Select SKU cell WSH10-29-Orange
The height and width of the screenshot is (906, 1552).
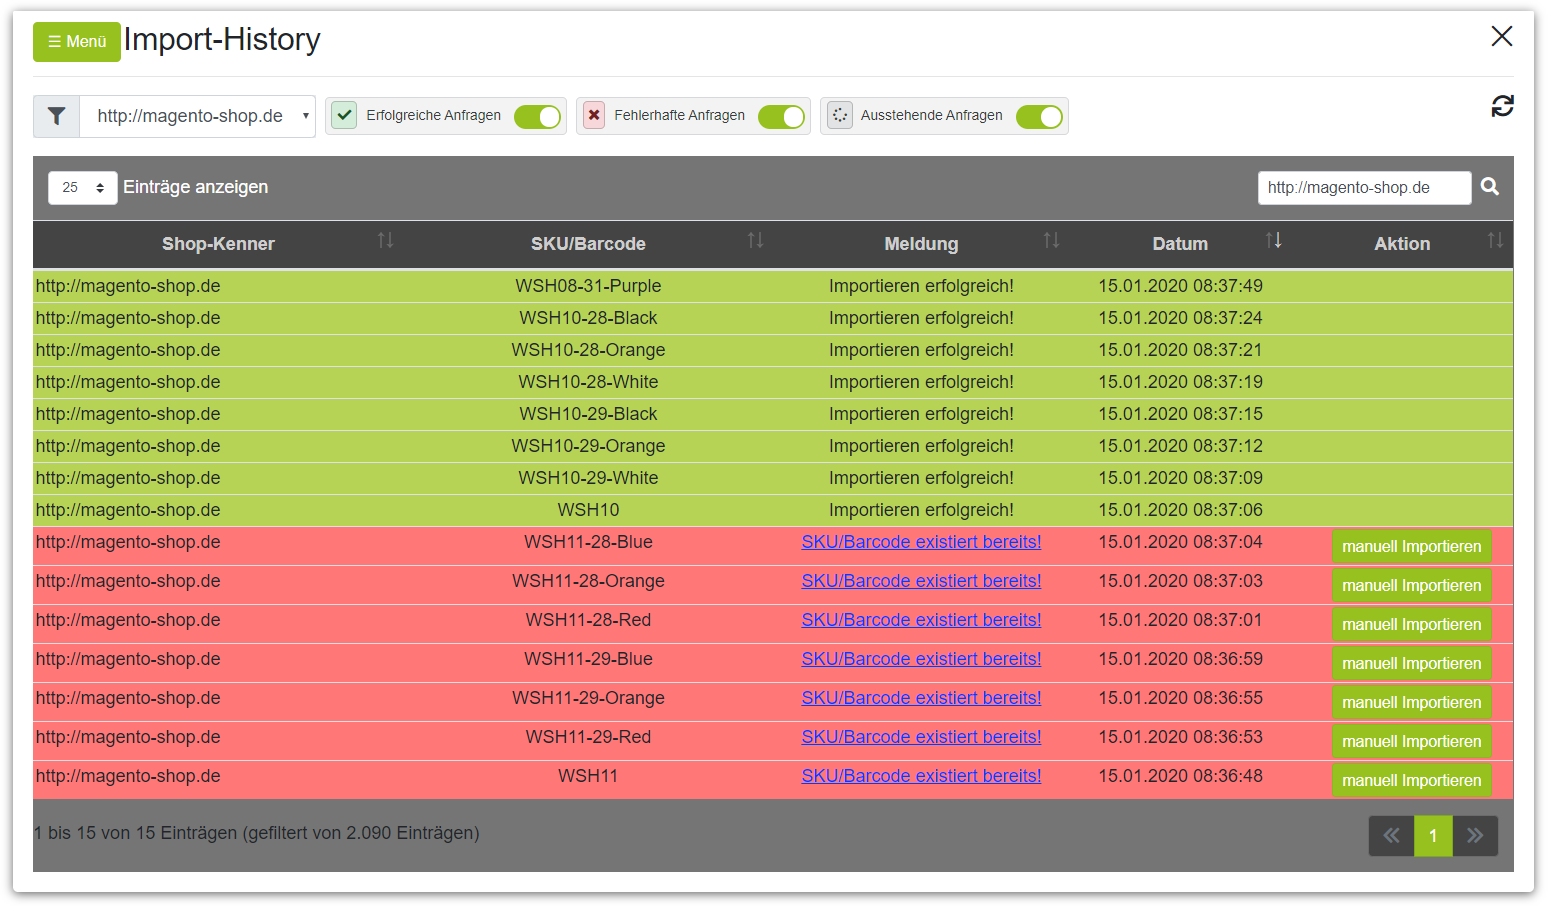pyautogui.click(x=588, y=446)
